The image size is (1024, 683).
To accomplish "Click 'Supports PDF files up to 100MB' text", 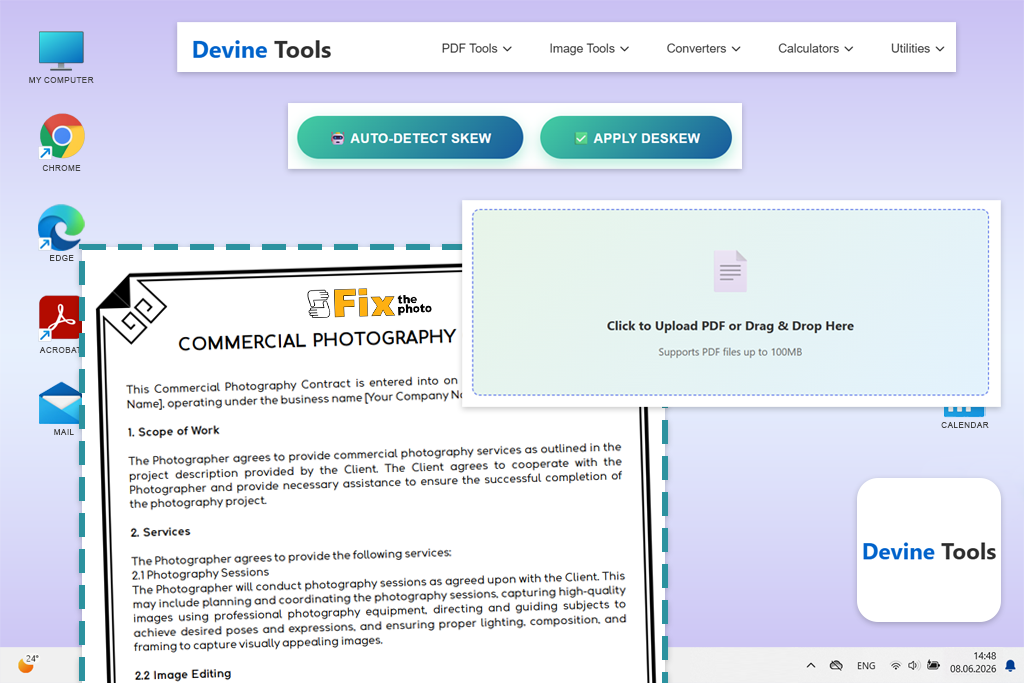I will [729, 352].
